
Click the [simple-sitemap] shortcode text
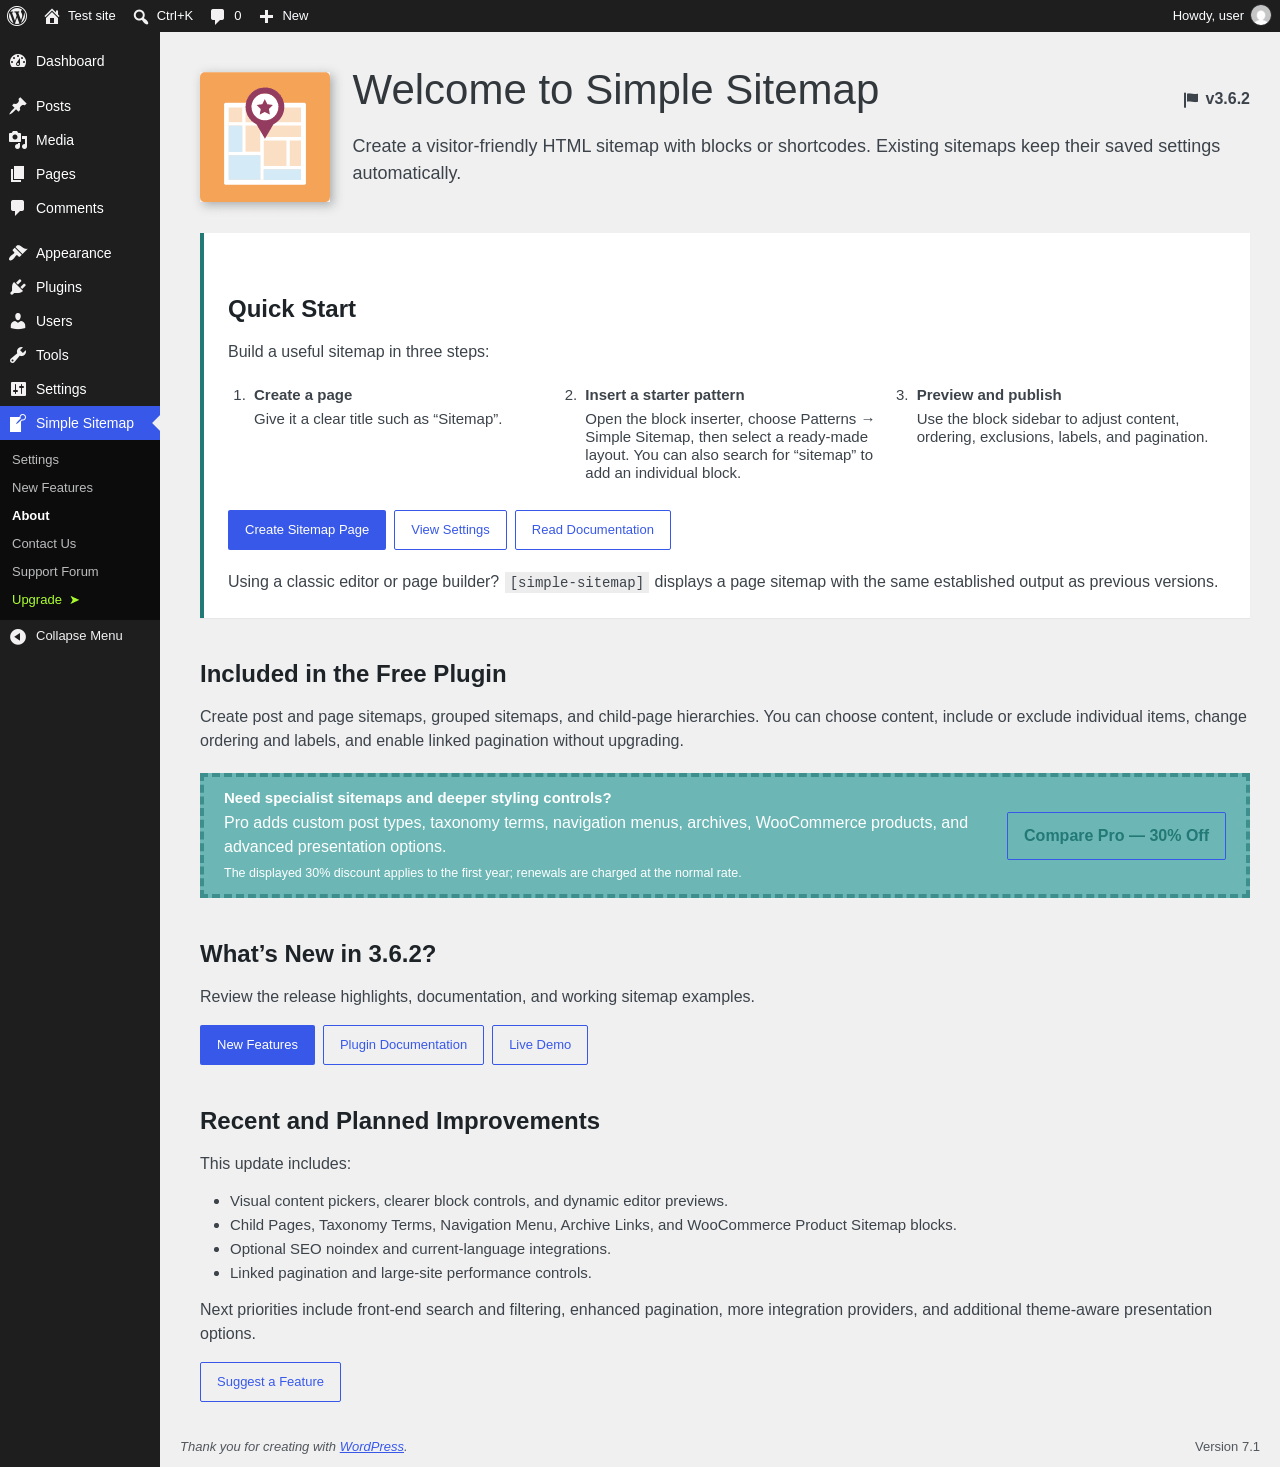point(577,582)
